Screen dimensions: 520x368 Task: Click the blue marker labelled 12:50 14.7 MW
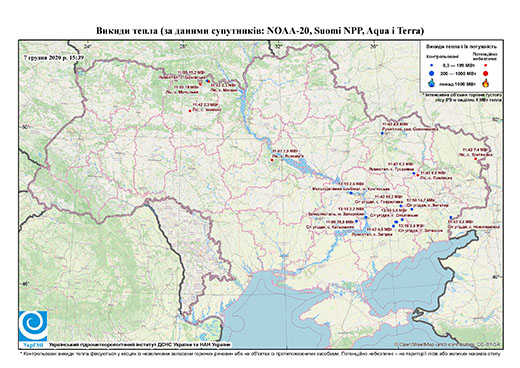[x=412, y=209]
